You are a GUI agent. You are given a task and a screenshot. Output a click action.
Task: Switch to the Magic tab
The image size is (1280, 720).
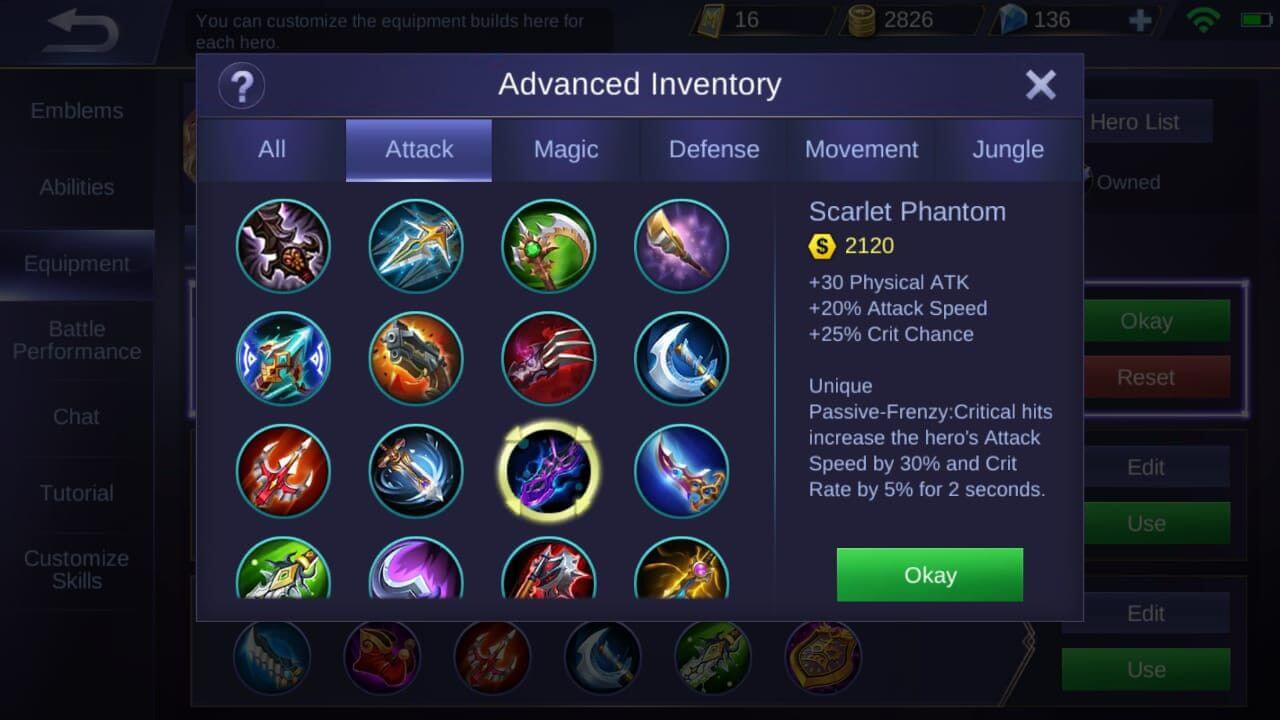tap(566, 150)
